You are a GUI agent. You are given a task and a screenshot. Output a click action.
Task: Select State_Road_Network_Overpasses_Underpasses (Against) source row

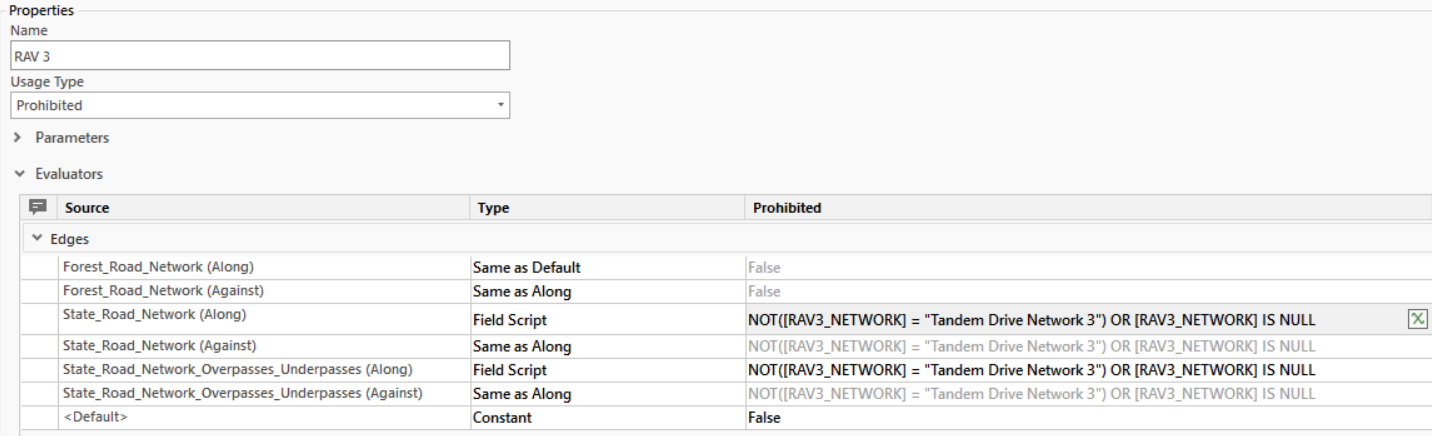pos(242,394)
